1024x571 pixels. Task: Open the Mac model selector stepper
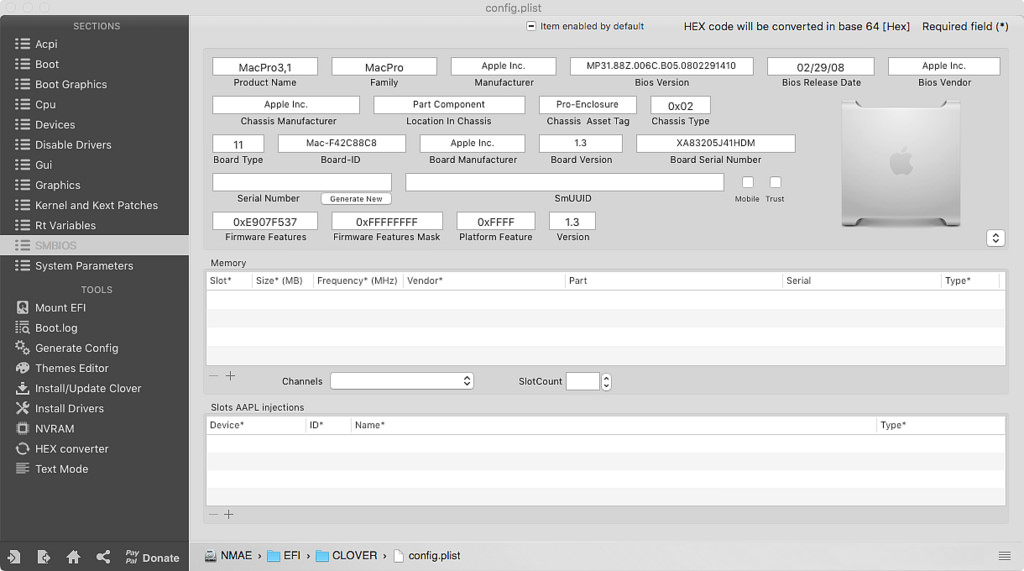(995, 238)
